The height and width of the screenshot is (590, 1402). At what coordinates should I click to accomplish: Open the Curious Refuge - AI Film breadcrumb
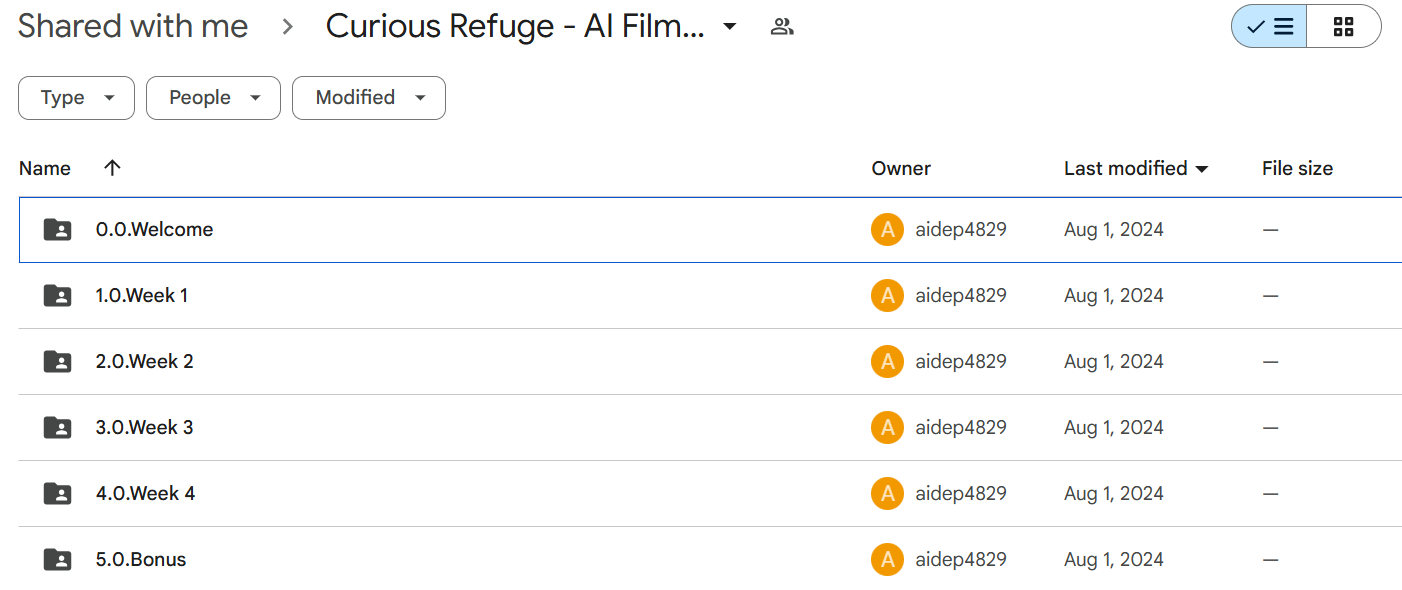(515, 27)
